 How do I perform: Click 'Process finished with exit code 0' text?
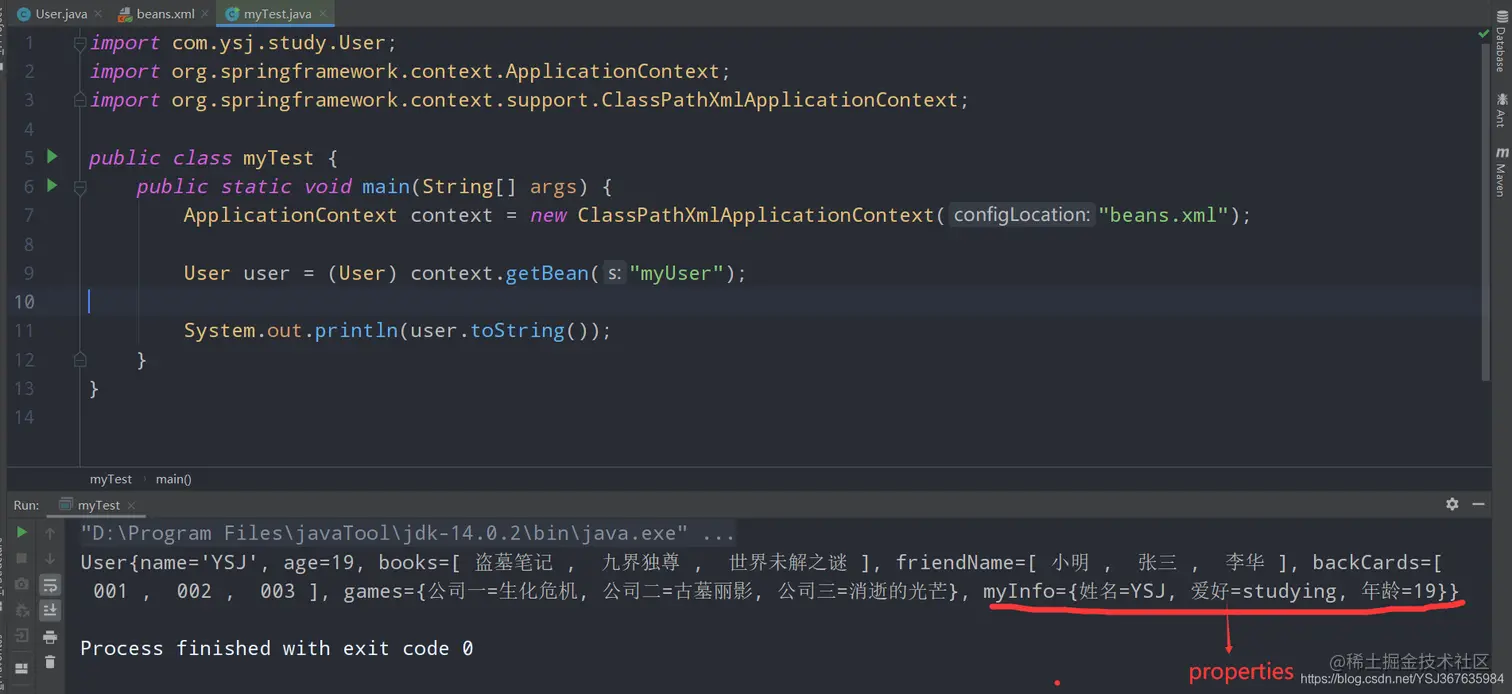[277, 648]
